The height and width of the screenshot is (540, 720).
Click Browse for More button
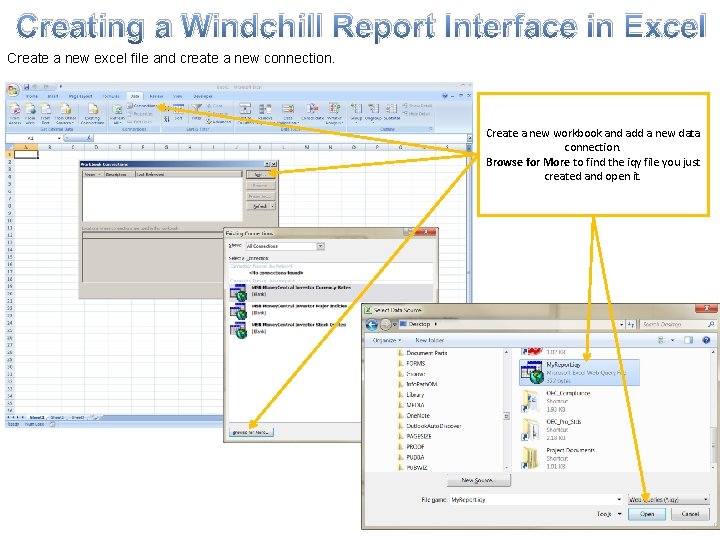tap(251, 432)
